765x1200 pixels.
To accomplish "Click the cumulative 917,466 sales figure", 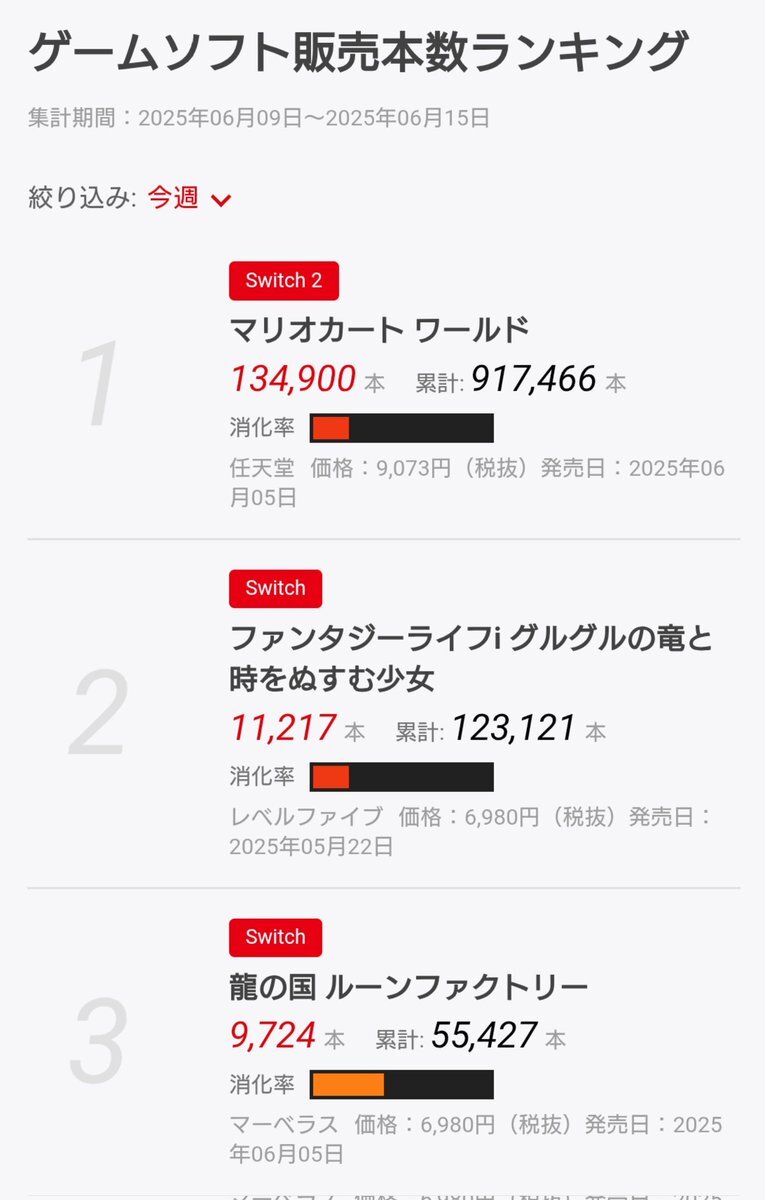I will click(x=534, y=379).
